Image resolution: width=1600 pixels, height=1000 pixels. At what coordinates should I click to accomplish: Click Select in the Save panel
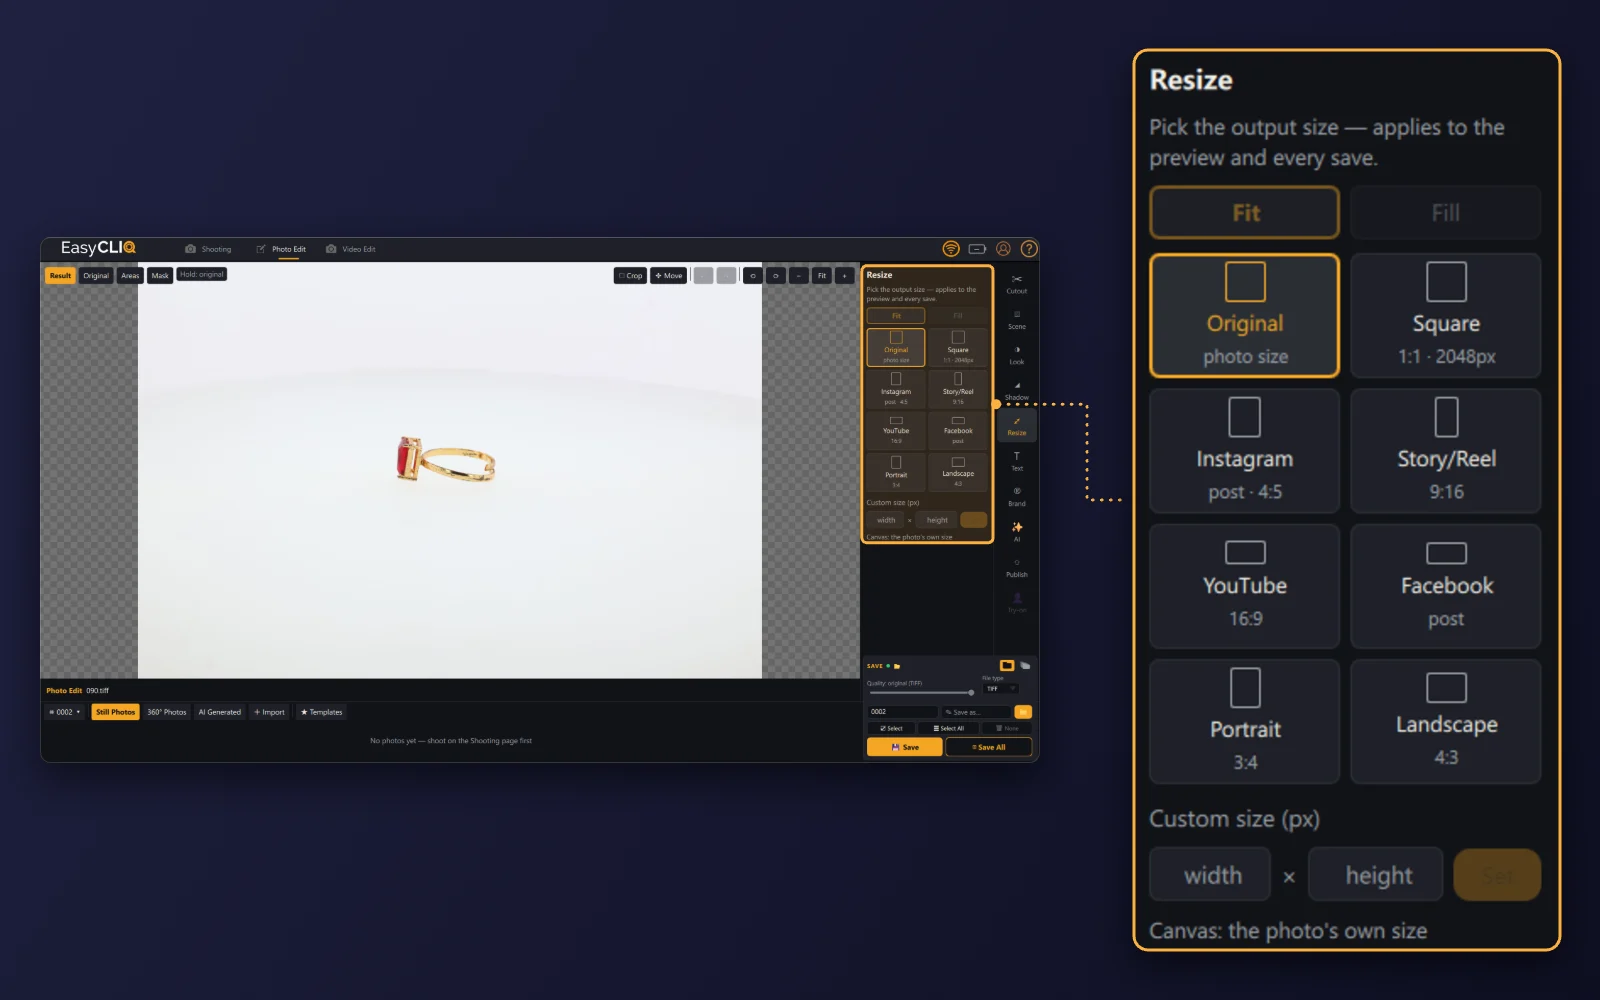(x=891, y=728)
